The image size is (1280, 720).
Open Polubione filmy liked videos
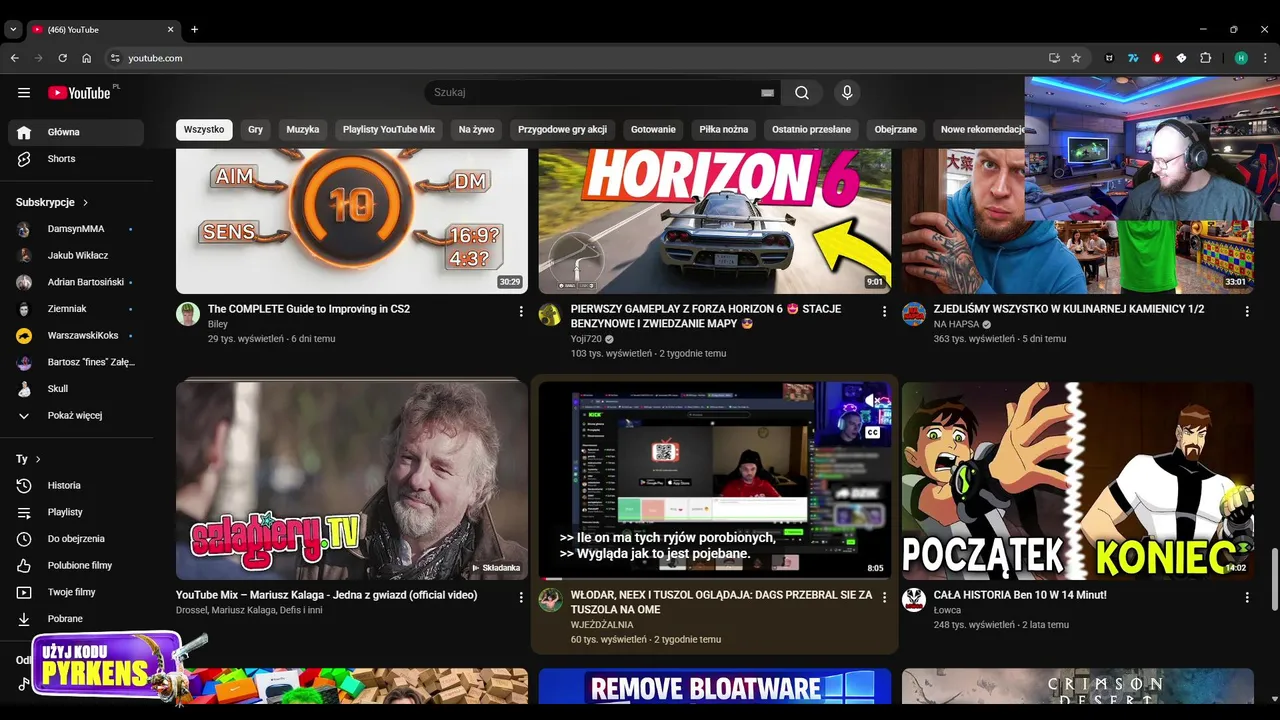coord(76,566)
